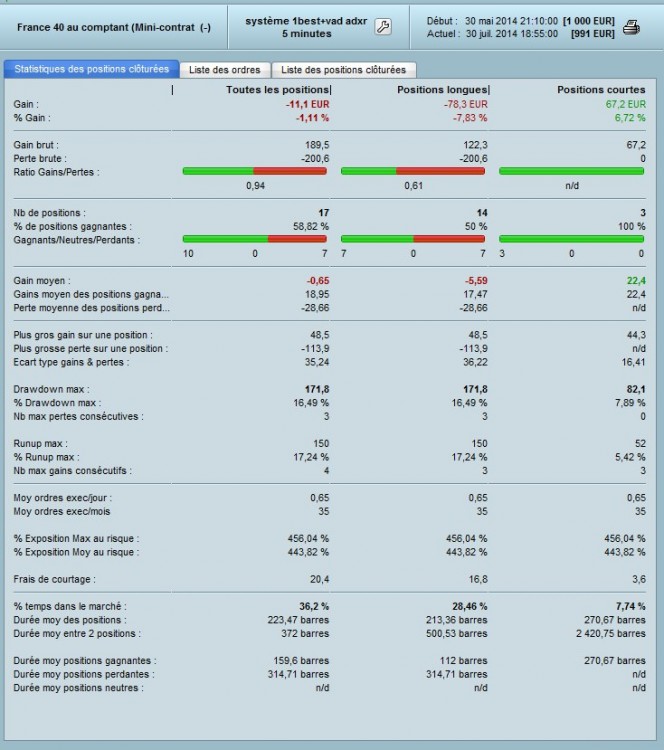Click Plus gros gain sur une position label
The width and height of the screenshot is (664, 750).
pyautogui.click(x=83, y=335)
